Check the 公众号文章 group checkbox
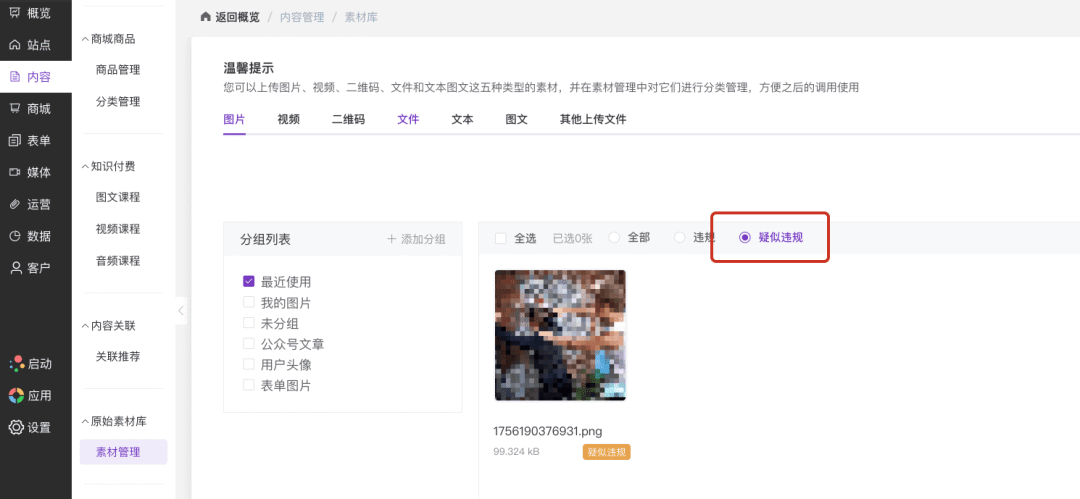 click(x=249, y=343)
